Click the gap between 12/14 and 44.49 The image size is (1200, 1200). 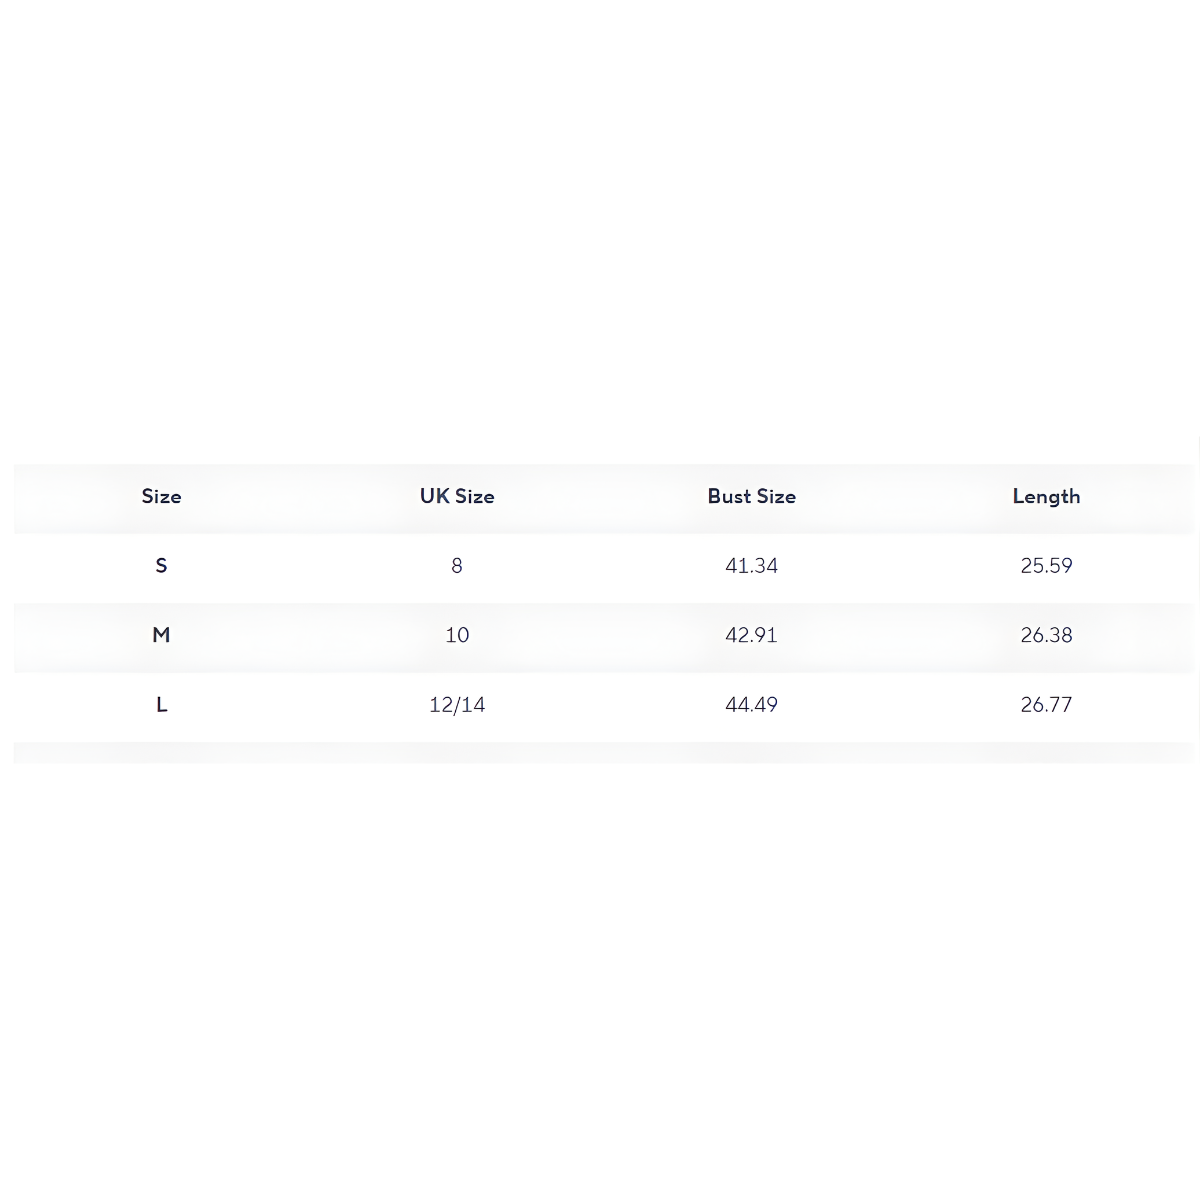click(604, 705)
